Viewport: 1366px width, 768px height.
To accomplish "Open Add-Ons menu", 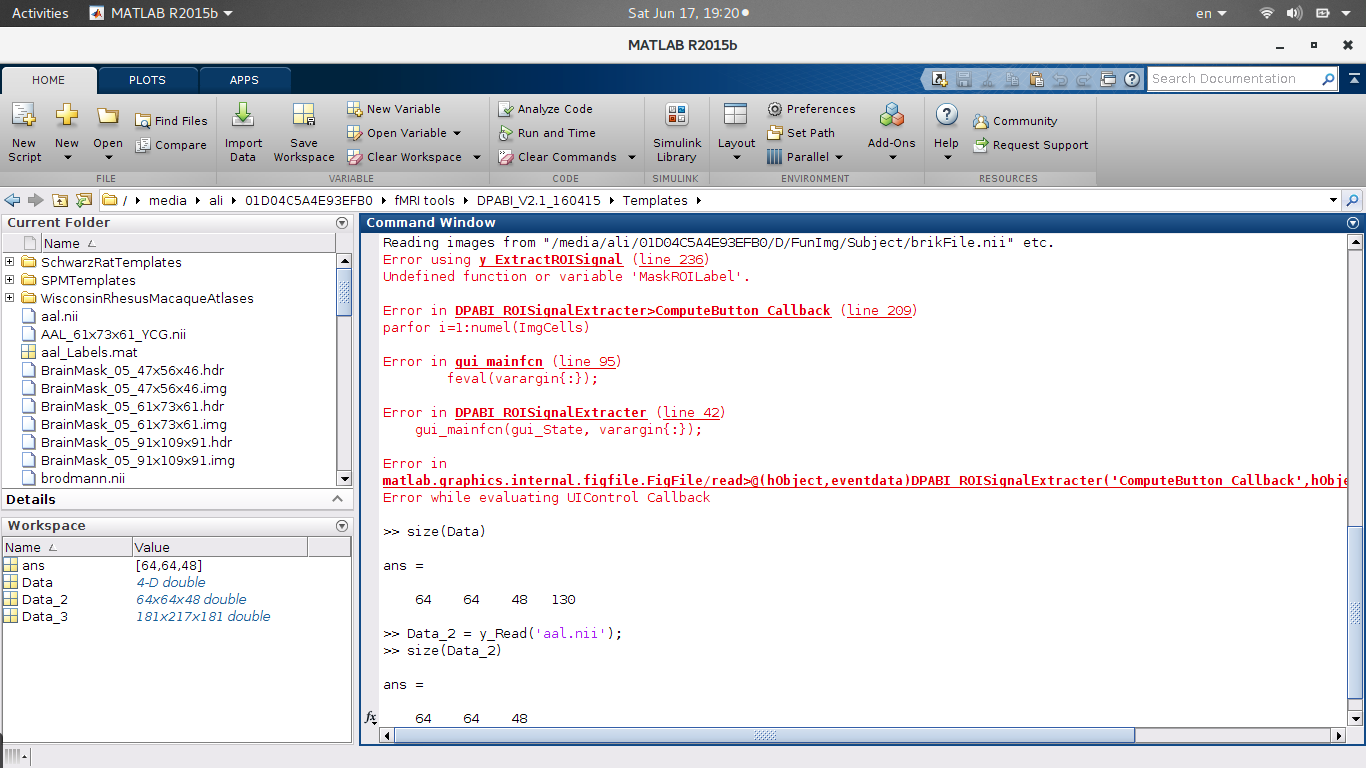I will [891, 132].
